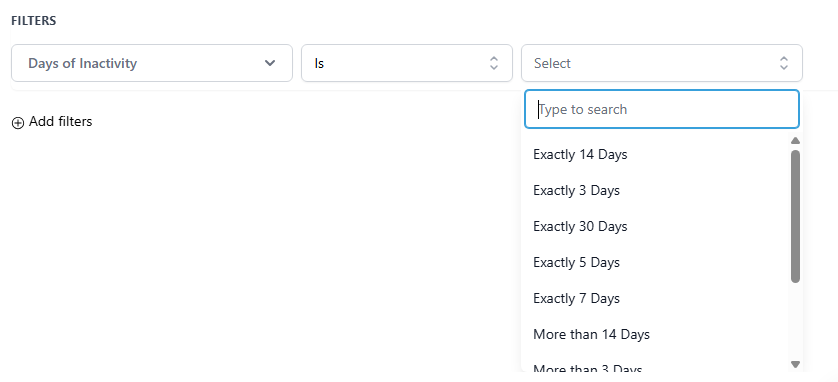Click the plus circle icon beside Add filters

point(18,123)
